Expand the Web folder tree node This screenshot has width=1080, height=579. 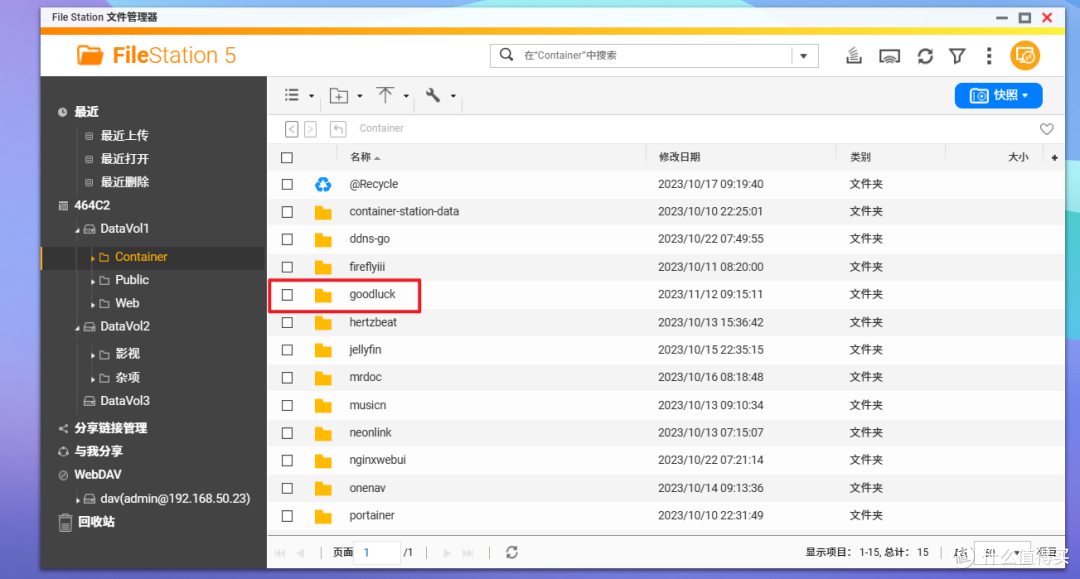[92, 304]
